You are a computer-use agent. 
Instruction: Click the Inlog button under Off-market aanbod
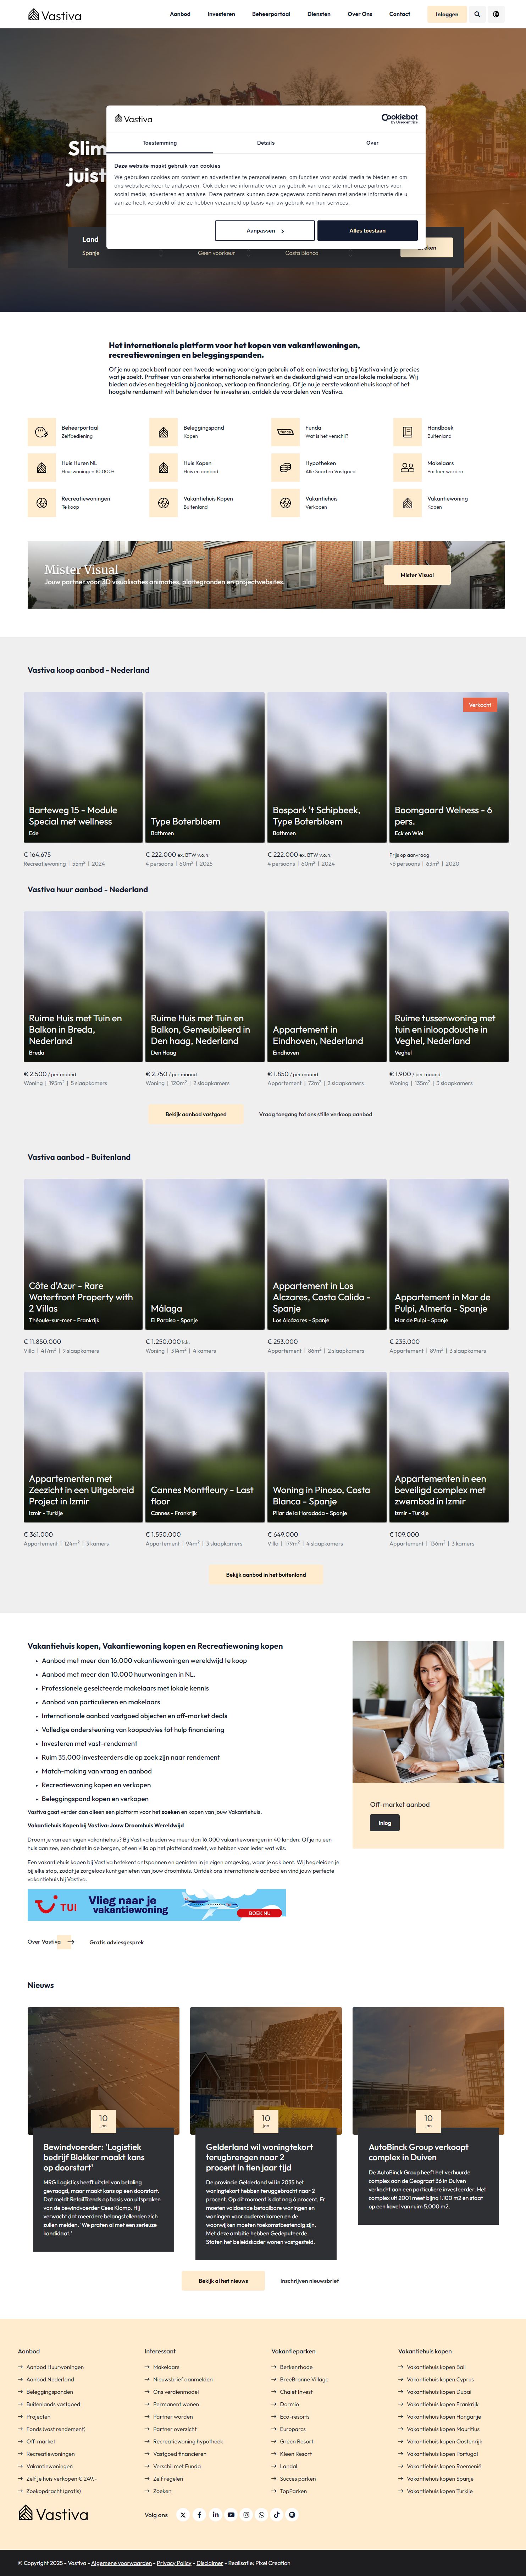(x=385, y=1823)
